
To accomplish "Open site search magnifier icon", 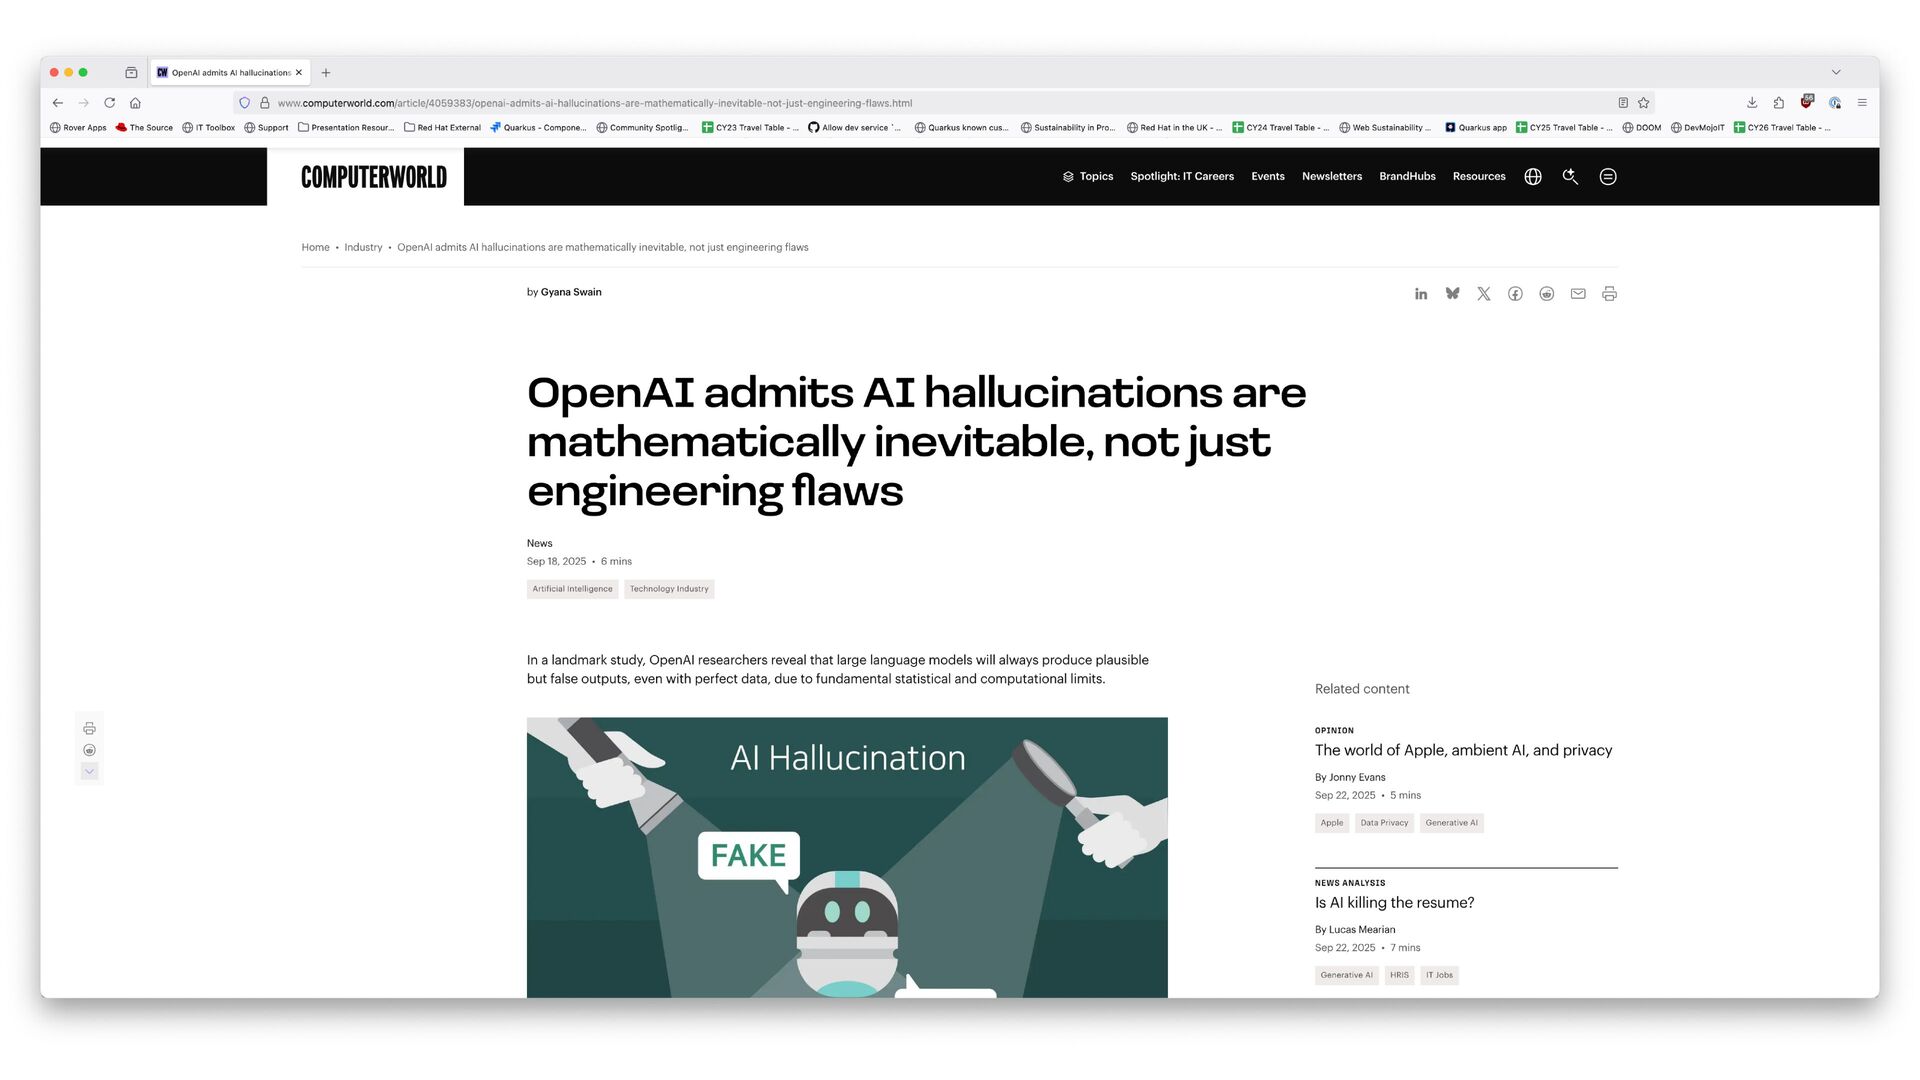I will click(x=1570, y=176).
